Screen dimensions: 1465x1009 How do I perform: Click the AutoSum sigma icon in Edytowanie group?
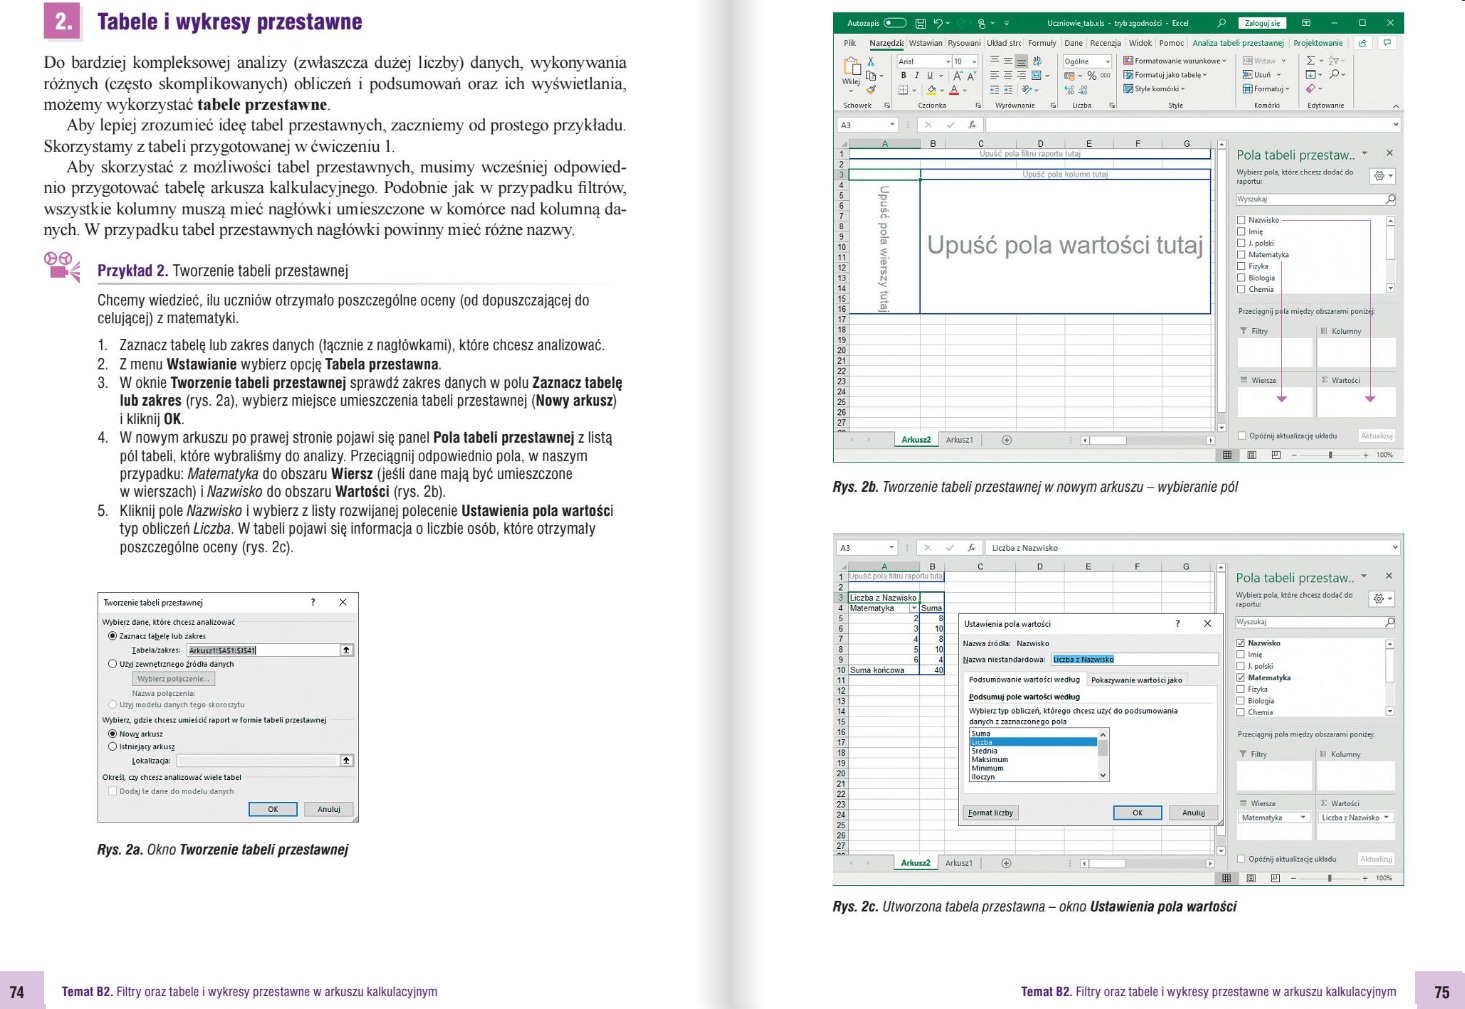coord(1311,61)
